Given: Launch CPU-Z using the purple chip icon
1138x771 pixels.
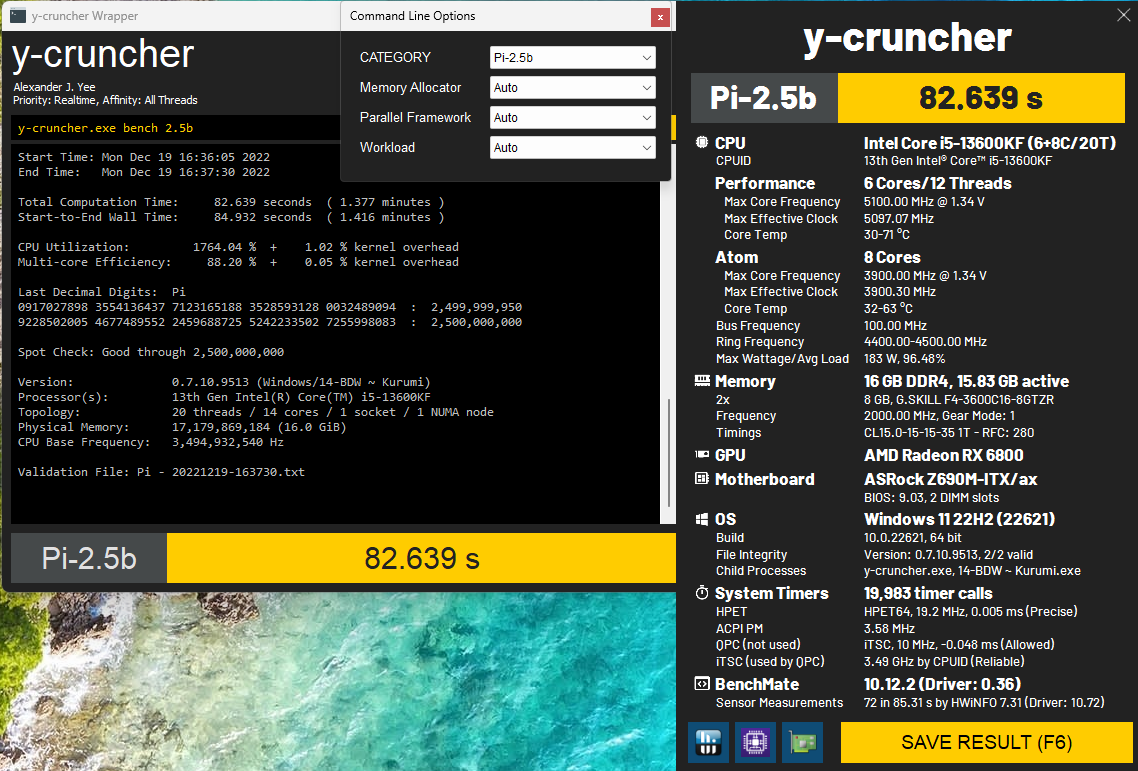Looking at the screenshot, I should (756, 742).
